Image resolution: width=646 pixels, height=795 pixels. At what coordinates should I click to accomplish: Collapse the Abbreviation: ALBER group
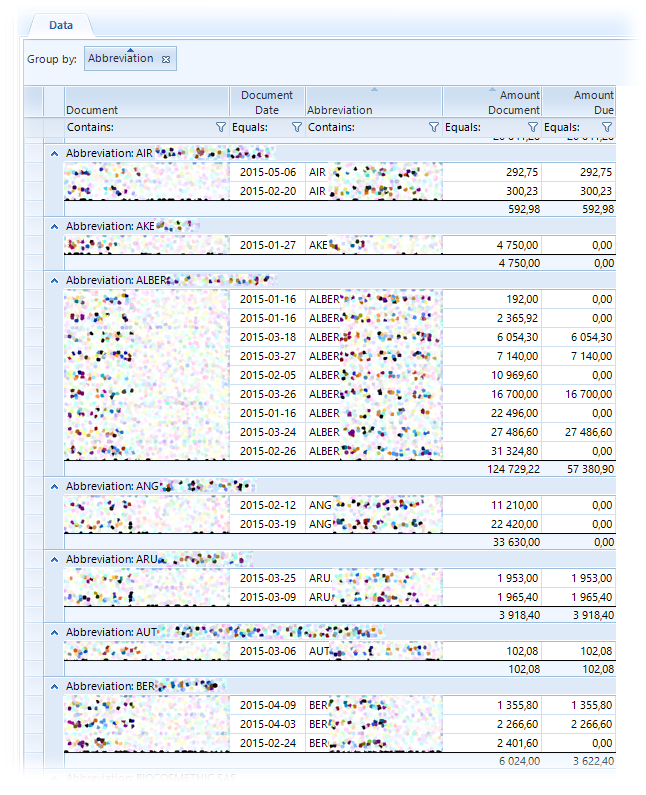click(x=54, y=280)
